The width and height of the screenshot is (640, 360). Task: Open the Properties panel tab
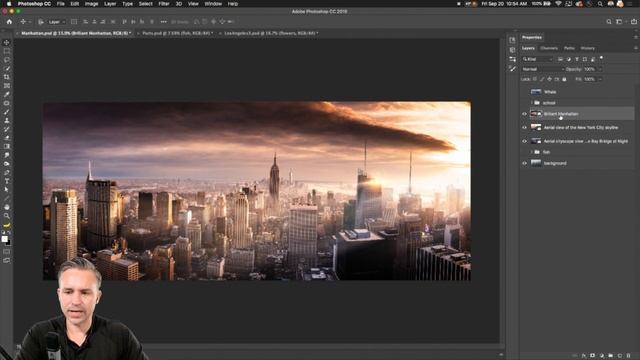[532, 37]
